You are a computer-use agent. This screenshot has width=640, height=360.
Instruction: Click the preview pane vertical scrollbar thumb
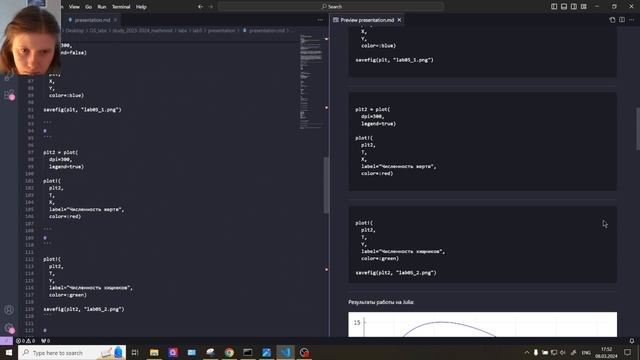pos(638,129)
